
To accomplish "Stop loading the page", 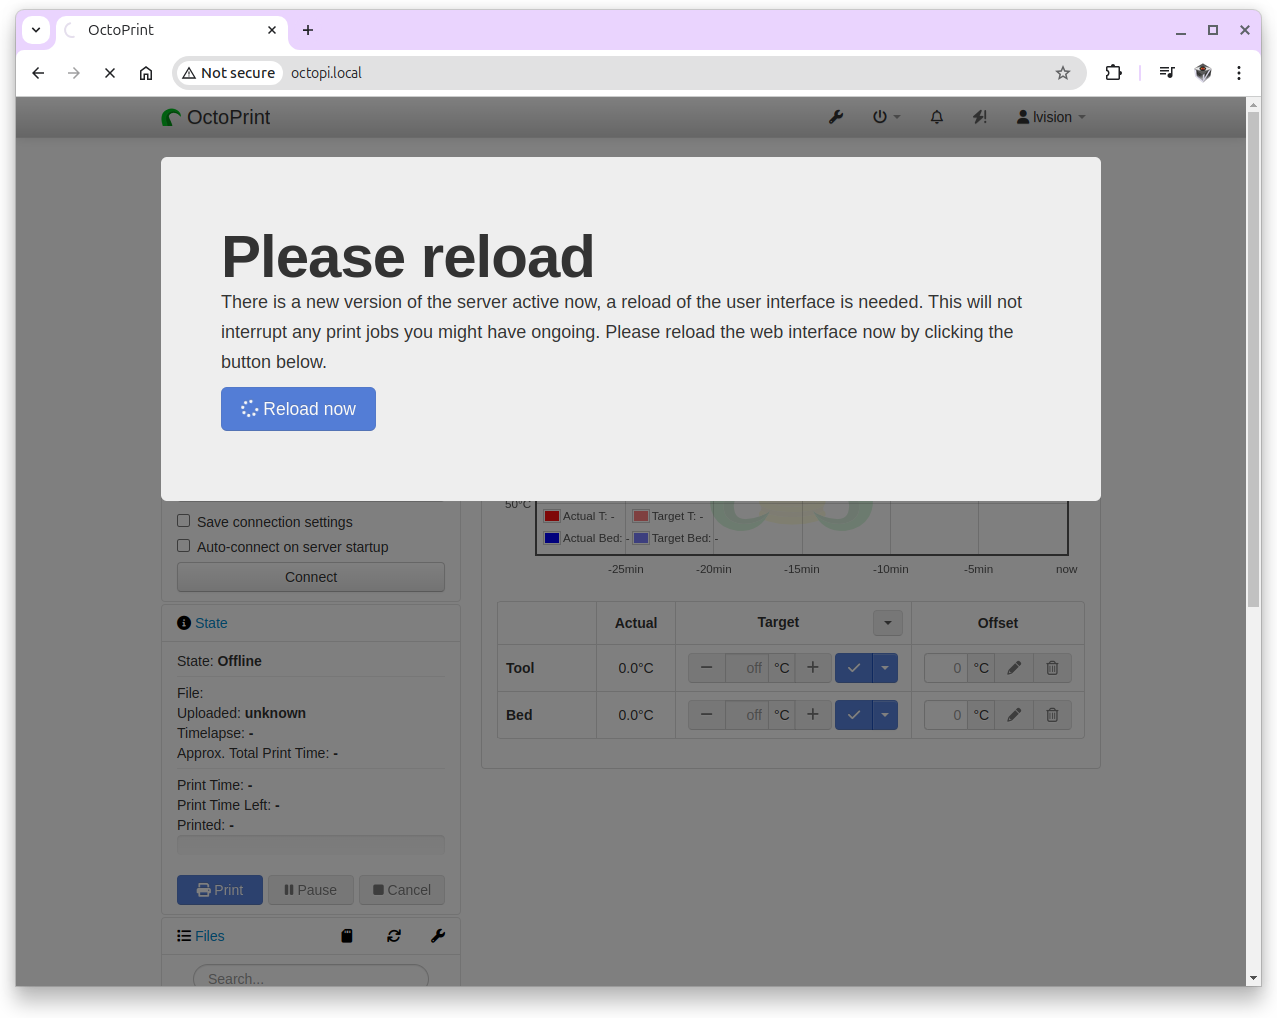I will (110, 73).
